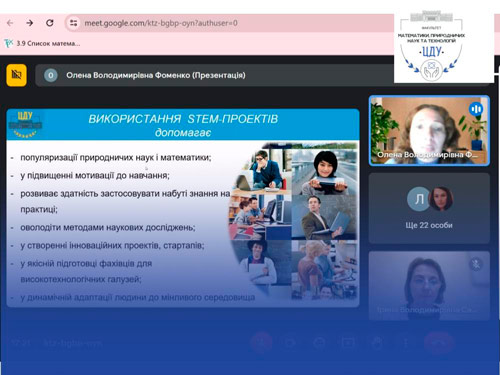Open the Олена Володимирівна video tile
Viewport: 500px width, 375px height.
(x=429, y=131)
